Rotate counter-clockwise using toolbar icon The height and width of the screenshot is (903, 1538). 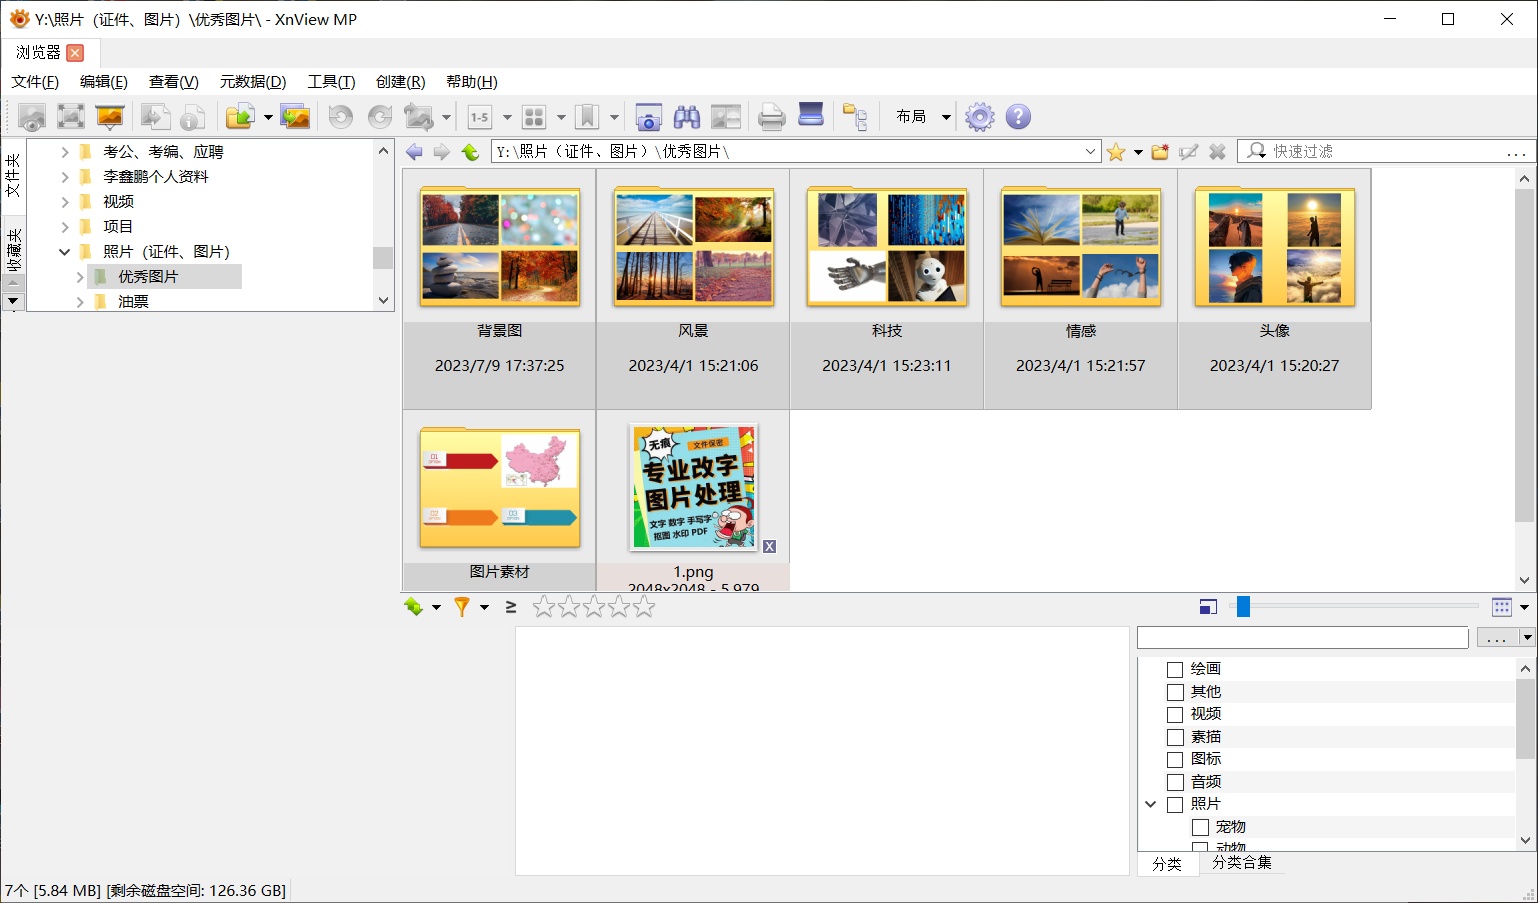[x=341, y=117]
